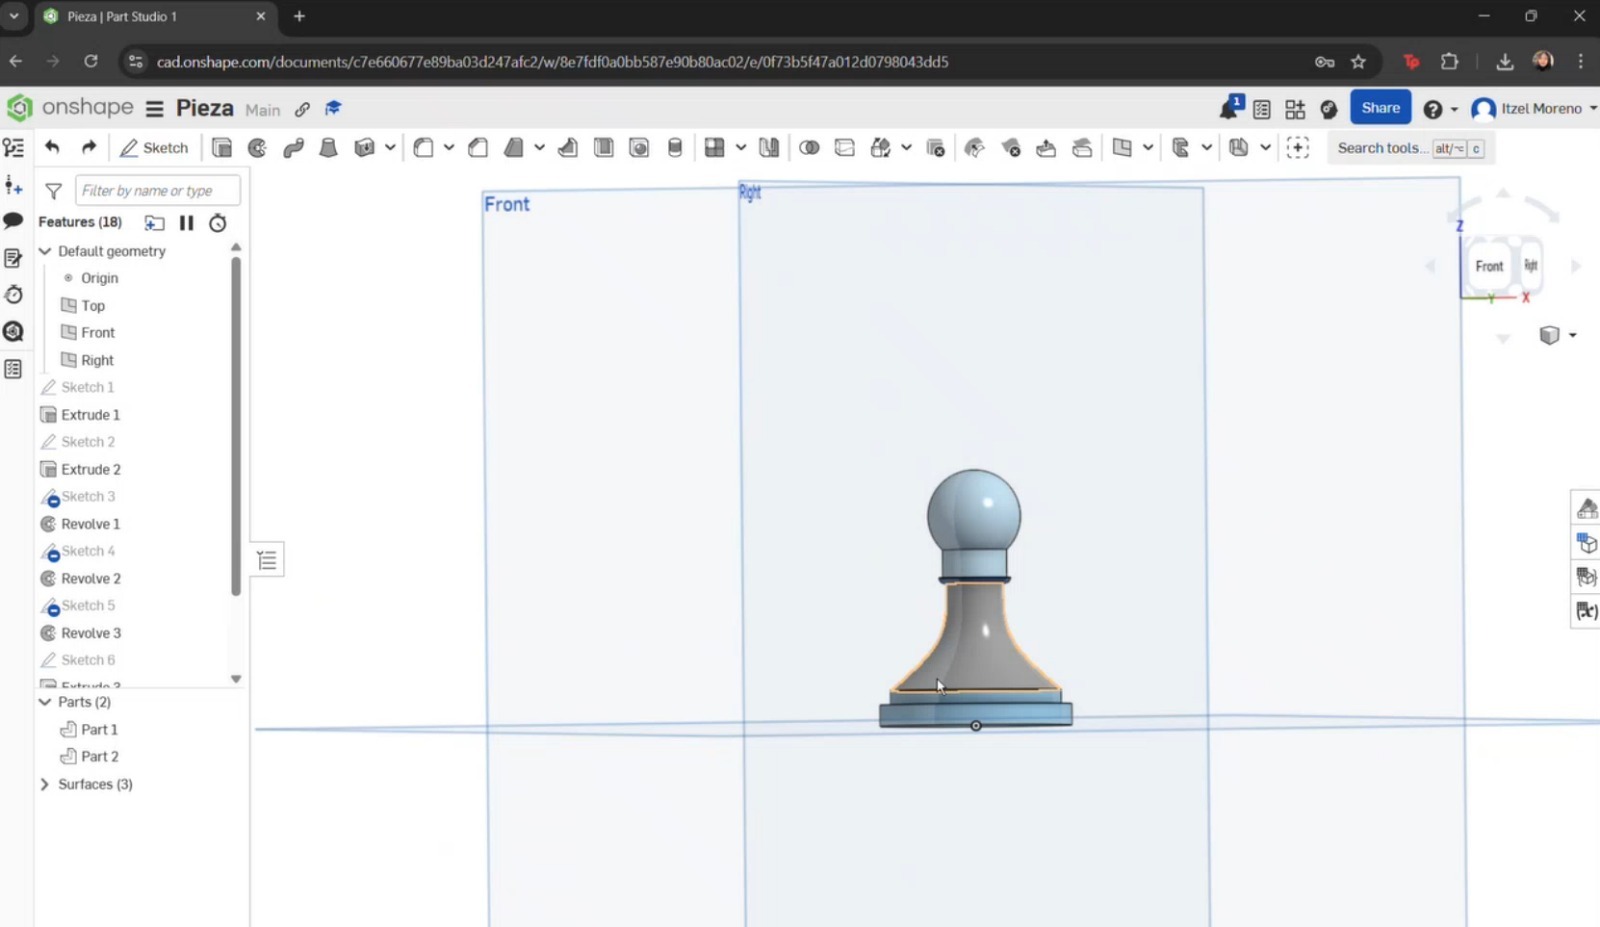Select the Fillet tool
1600x927 pixels.
click(423, 147)
